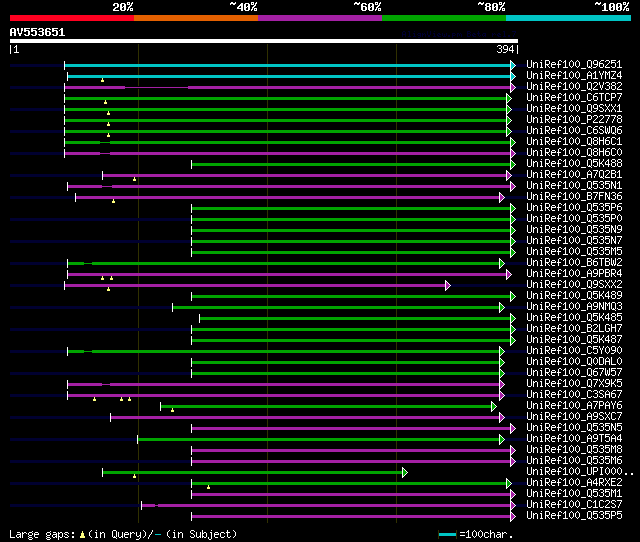Open the UniRef100_Q535M8 entry
The image size is (640, 542).
coord(574,450)
